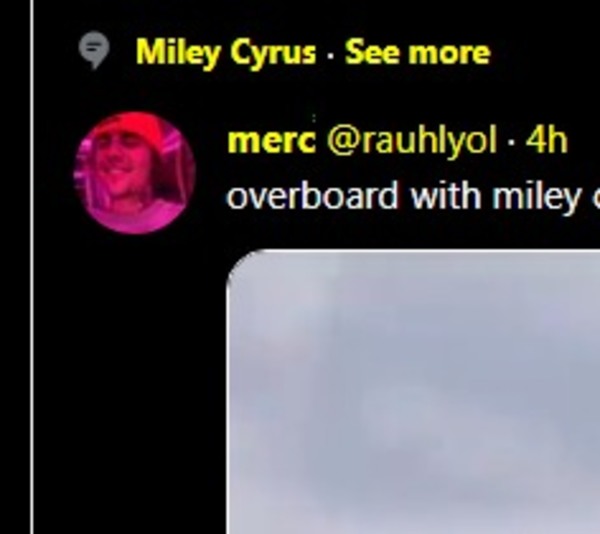
Task: Open the tweet's attached image thumbnail
Action: [x=413, y=392]
